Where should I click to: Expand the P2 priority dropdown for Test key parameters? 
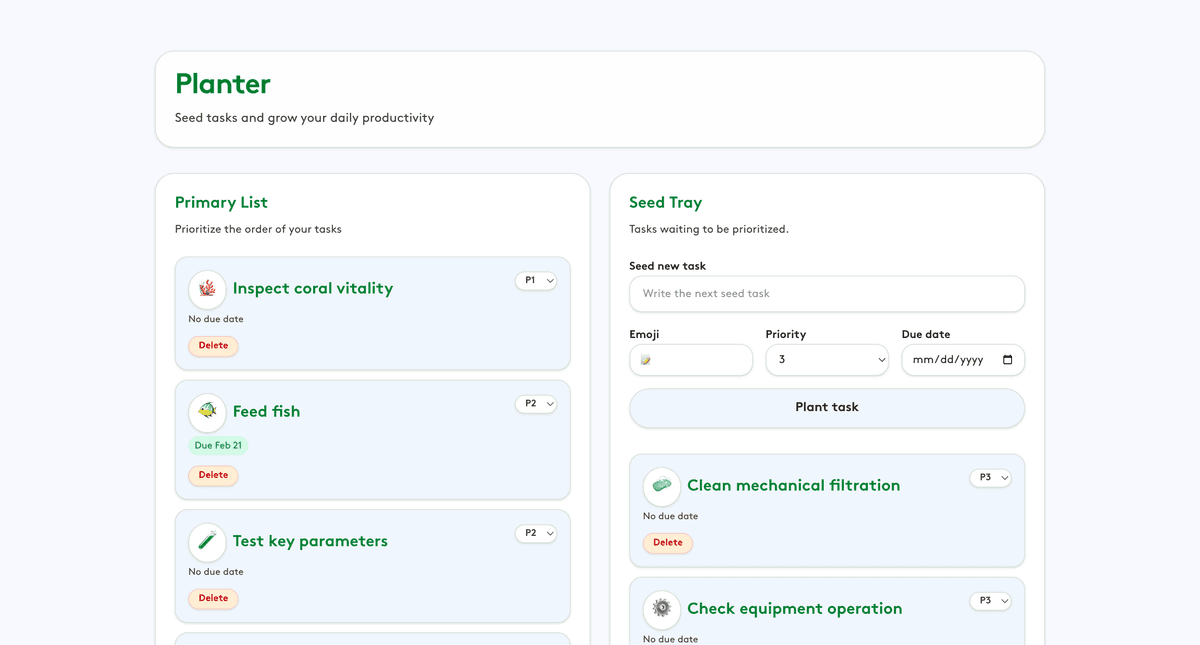pyautogui.click(x=536, y=534)
